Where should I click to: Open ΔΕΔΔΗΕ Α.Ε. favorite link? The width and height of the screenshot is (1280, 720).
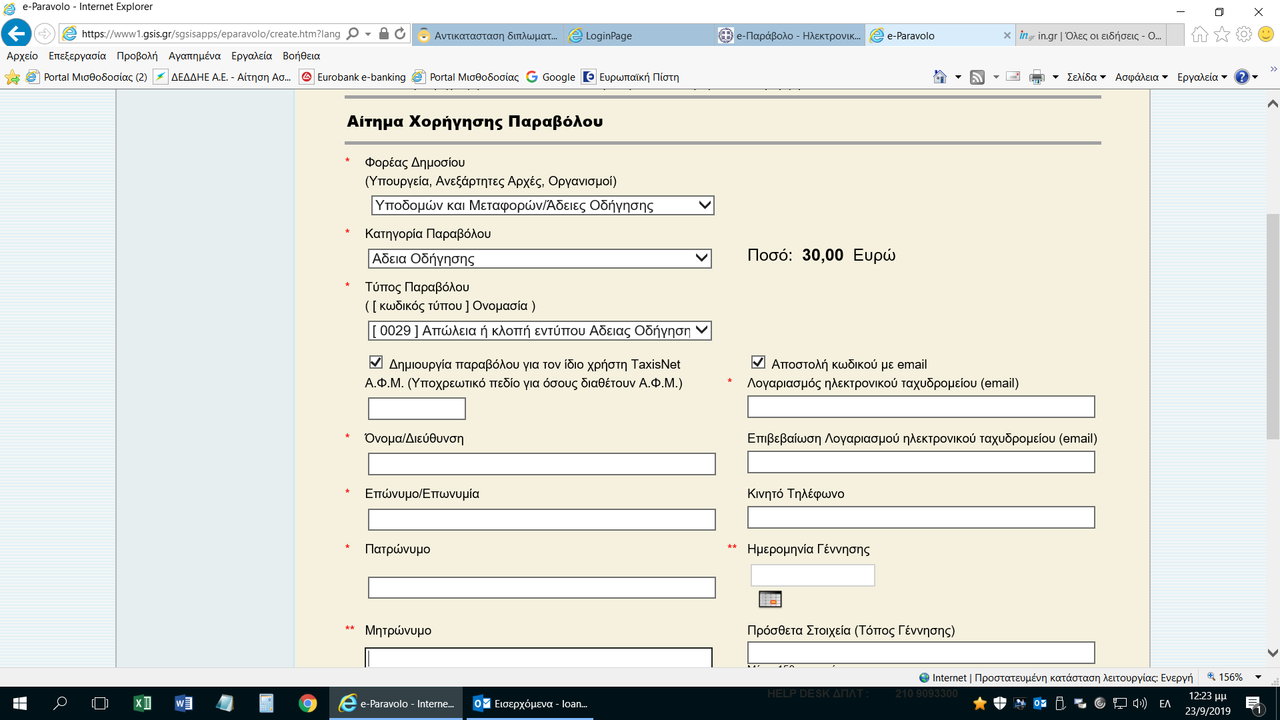[222, 77]
